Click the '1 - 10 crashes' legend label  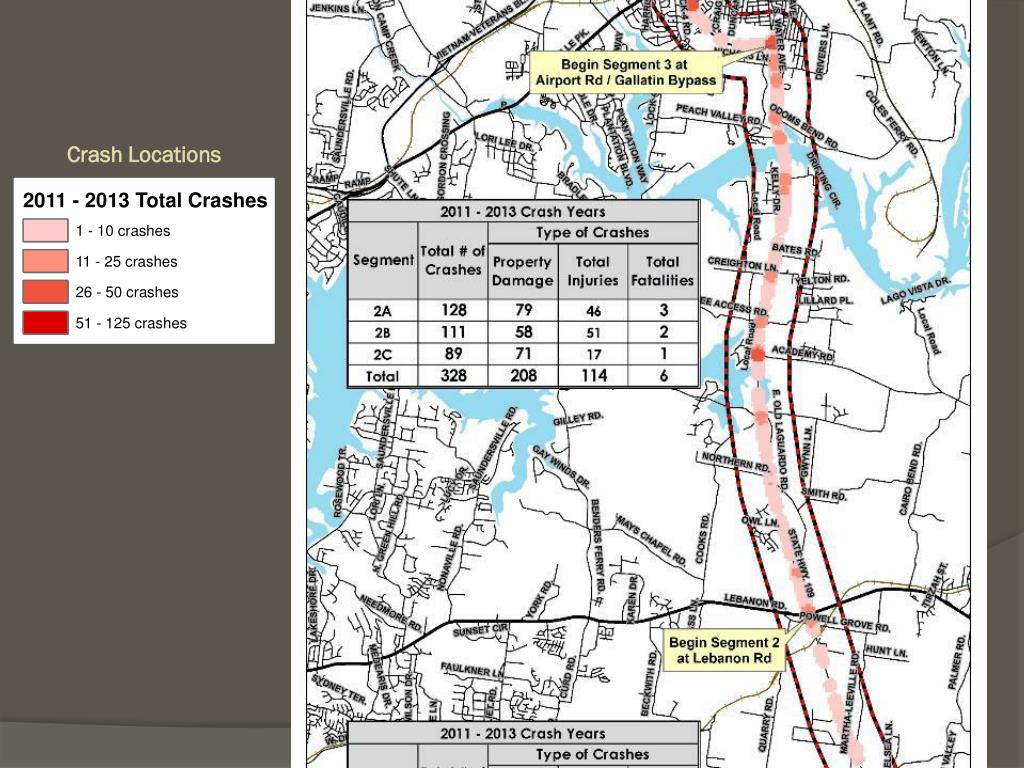point(123,231)
